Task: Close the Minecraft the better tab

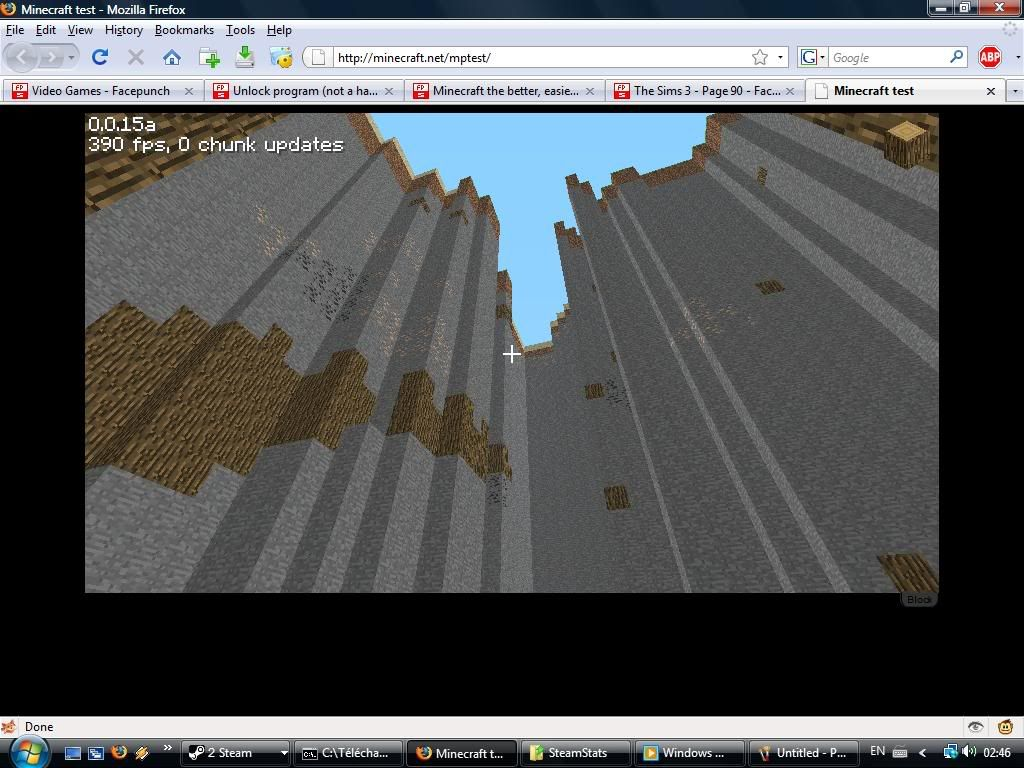Action: pos(590,91)
